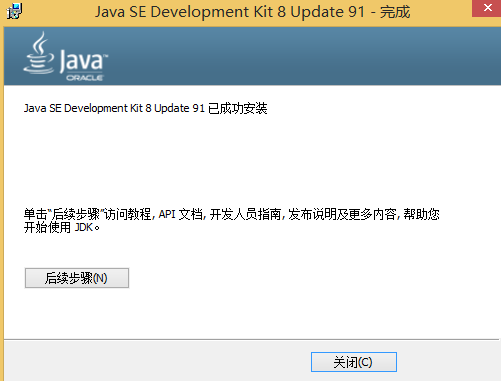Image resolution: width=501 pixels, height=381 pixels.
Task: Close the dialog with the red X
Action: tap(487, 8)
